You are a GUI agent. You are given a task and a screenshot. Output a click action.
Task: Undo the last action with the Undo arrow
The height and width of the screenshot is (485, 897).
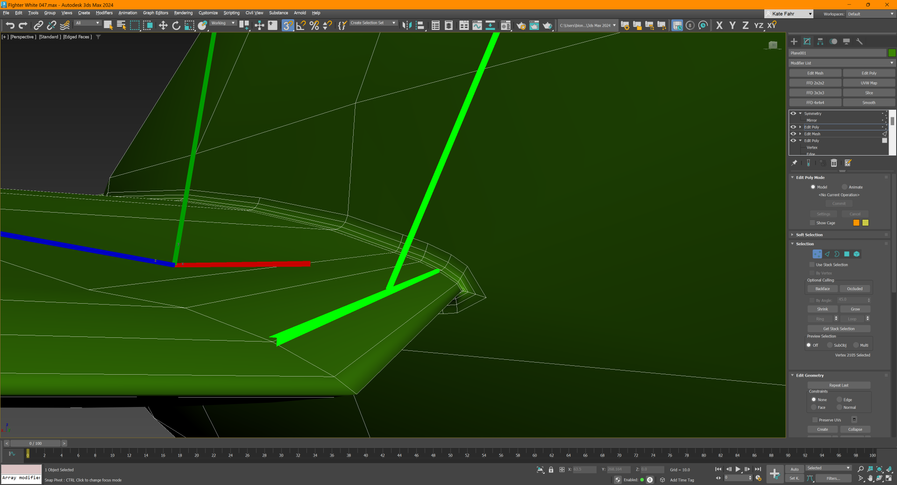tap(10, 25)
